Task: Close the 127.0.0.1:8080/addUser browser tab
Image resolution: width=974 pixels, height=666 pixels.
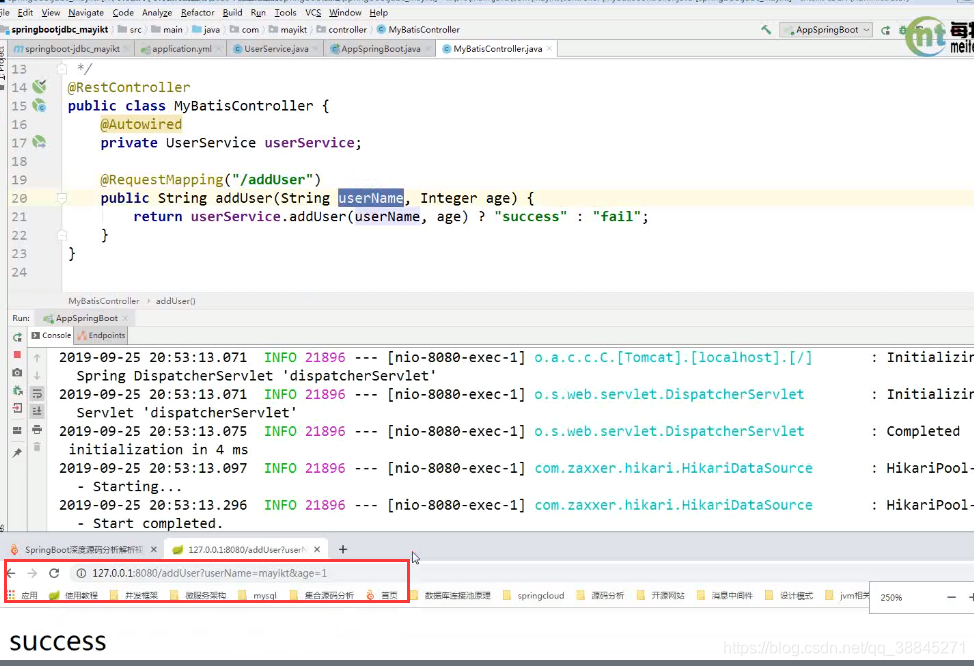Action: (x=317, y=549)
